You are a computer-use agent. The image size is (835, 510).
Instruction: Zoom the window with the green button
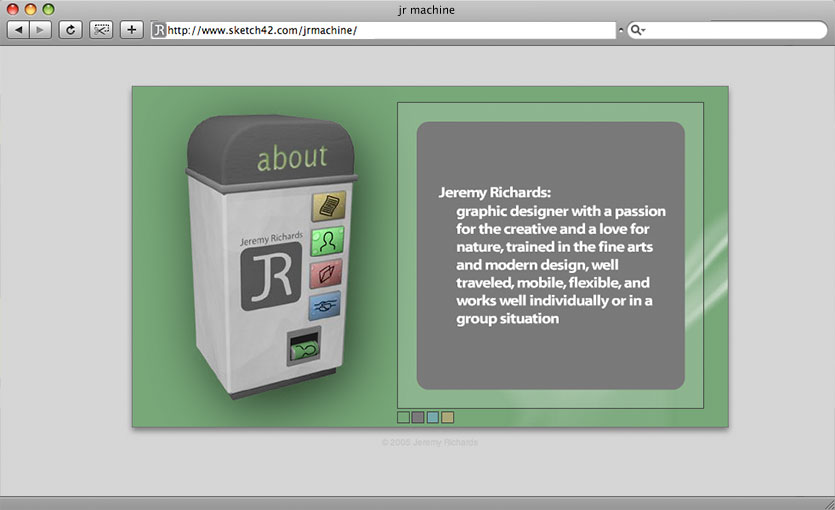coord(48,9)
